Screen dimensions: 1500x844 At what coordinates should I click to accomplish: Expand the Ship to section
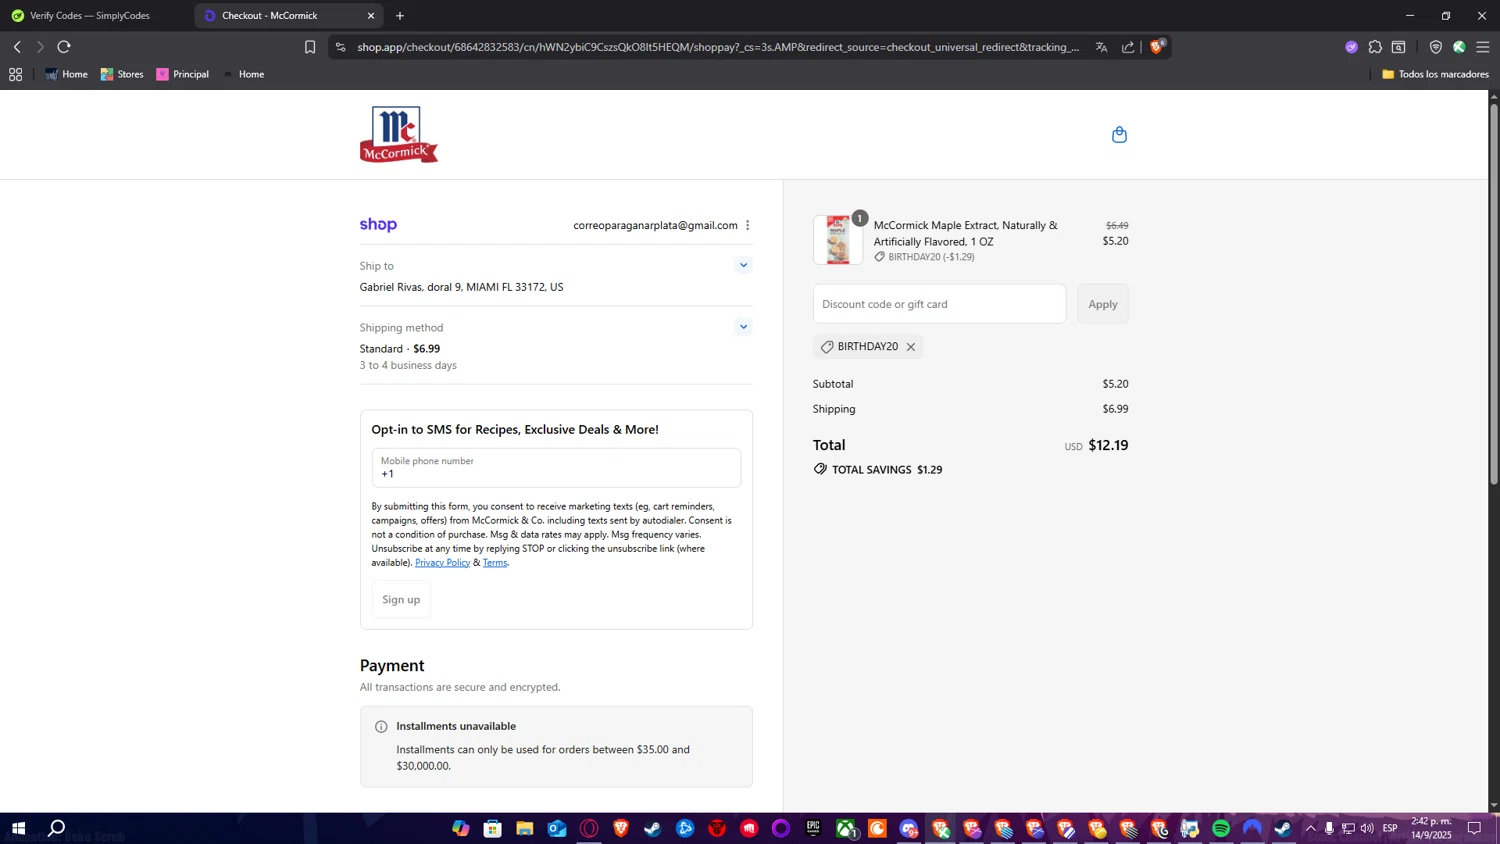pos(743,265)
